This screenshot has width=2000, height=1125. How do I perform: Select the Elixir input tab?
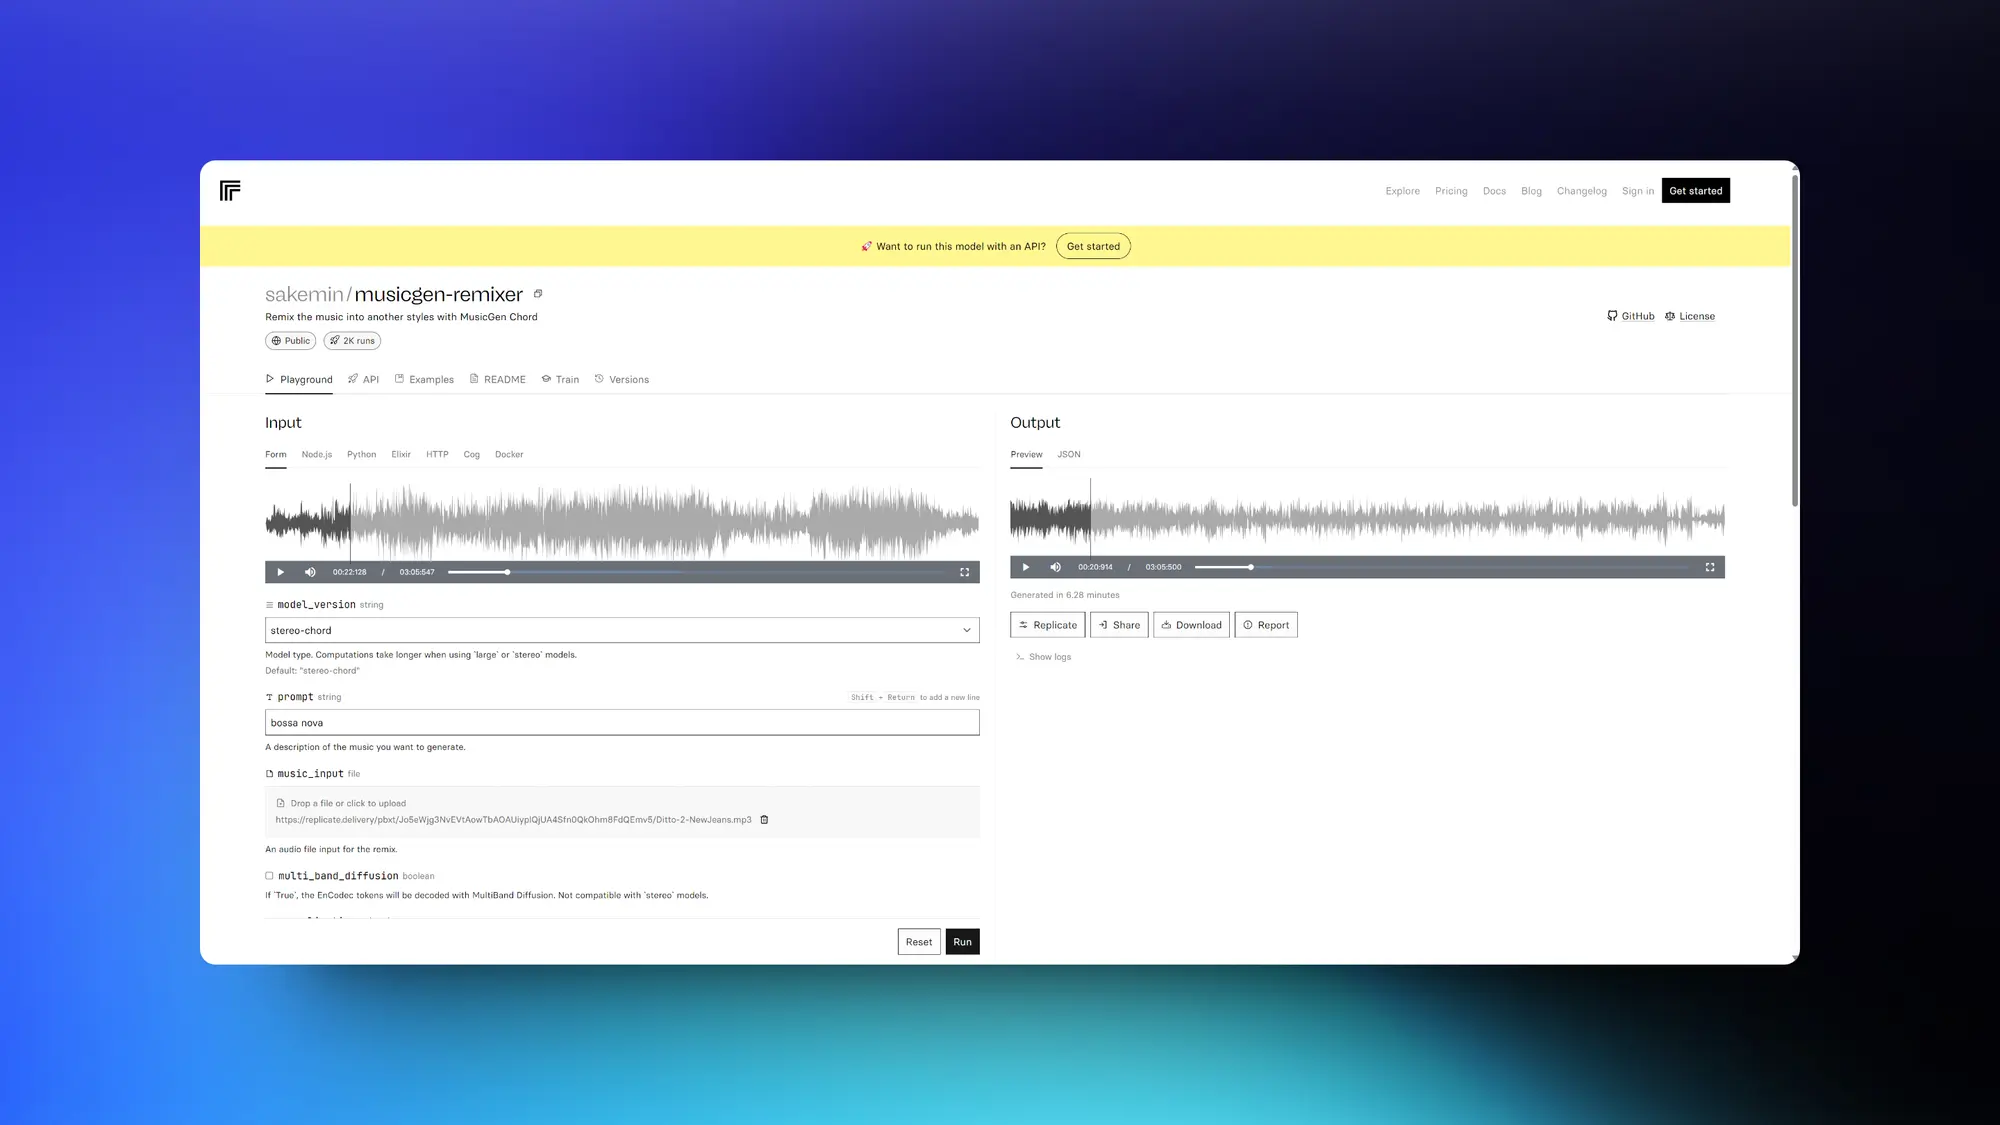coord(401,455)
